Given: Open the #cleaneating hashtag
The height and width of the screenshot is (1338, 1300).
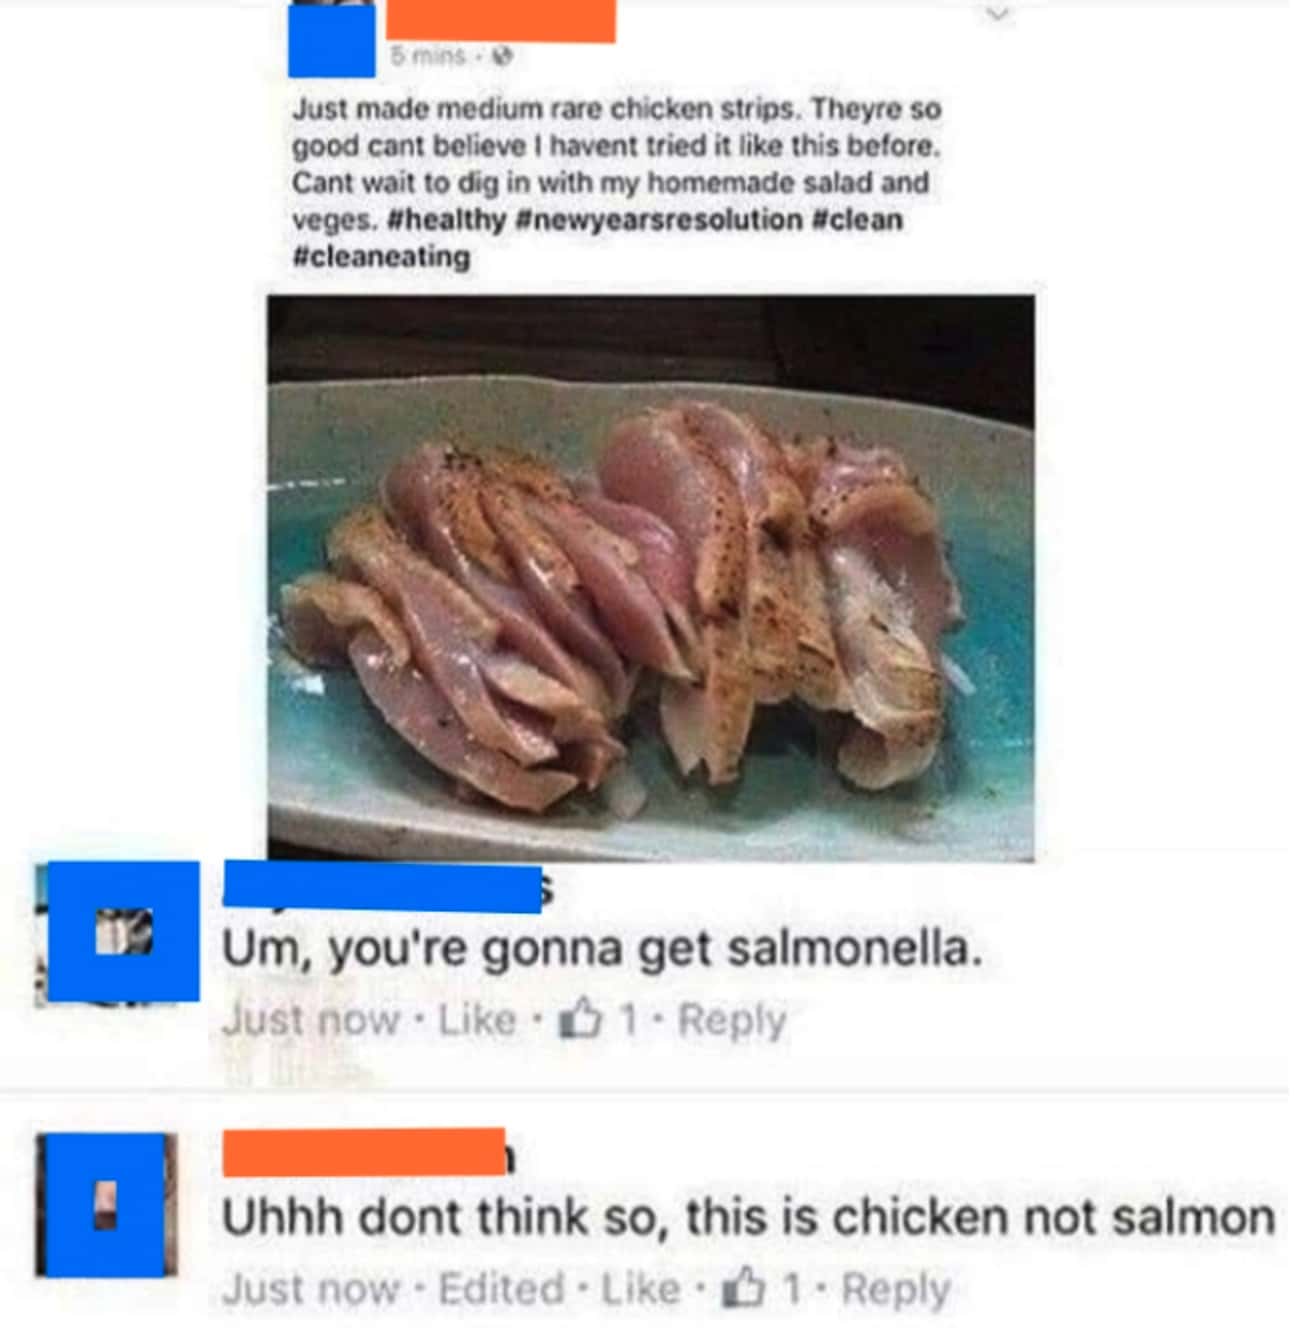Looking at the screenshot, I should (381, 257).
